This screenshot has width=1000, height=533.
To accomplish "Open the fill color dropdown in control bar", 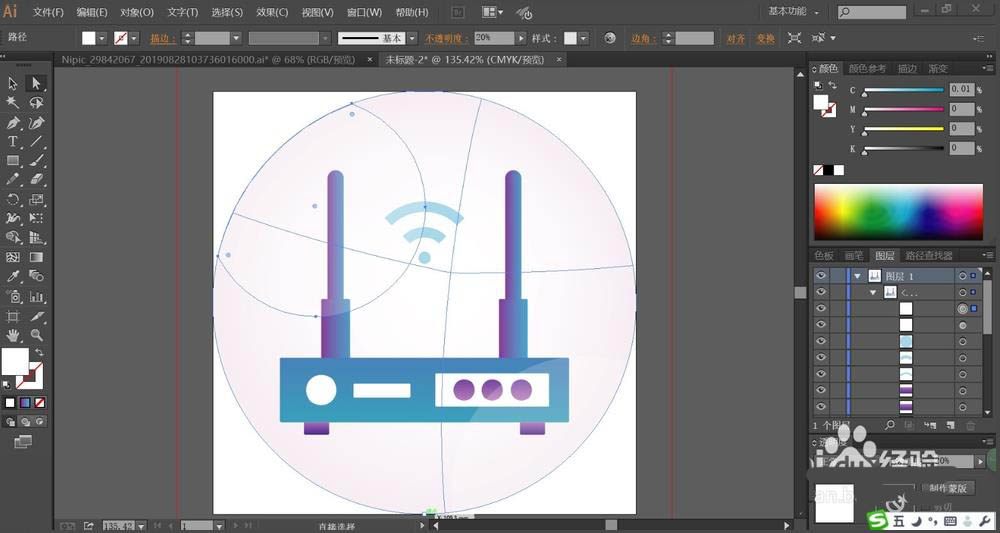I will click(x=102, y=38).
